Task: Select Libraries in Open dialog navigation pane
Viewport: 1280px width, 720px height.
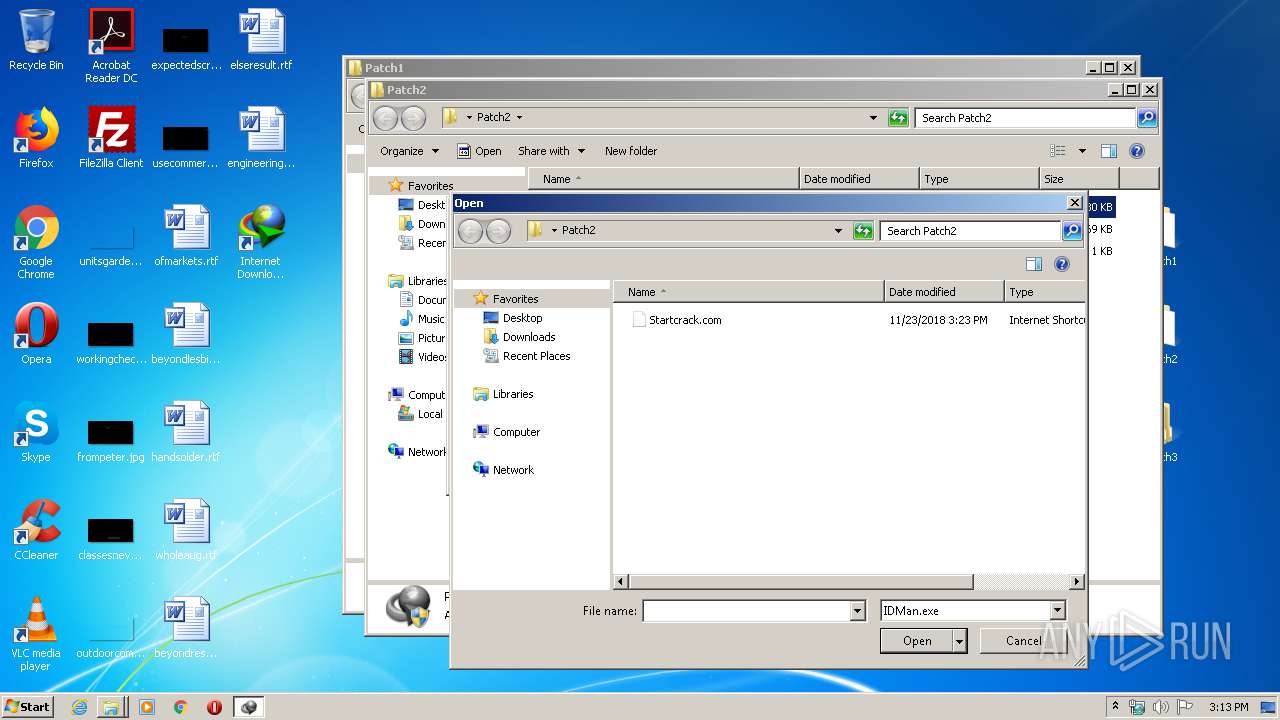Action: coord(513,394)
